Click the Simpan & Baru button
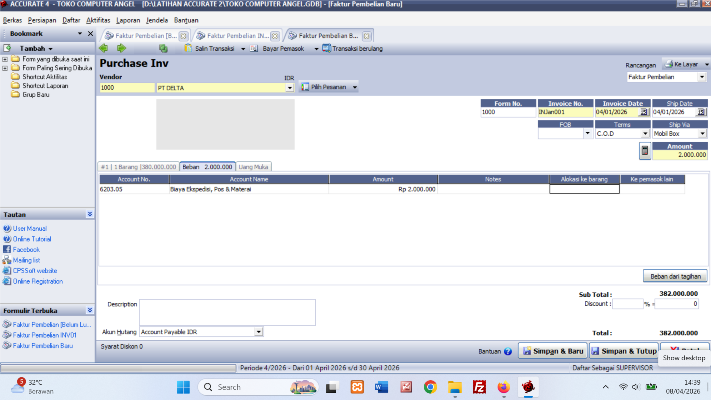The width and height of the screenshot is (711, 400). pos(553,351)
